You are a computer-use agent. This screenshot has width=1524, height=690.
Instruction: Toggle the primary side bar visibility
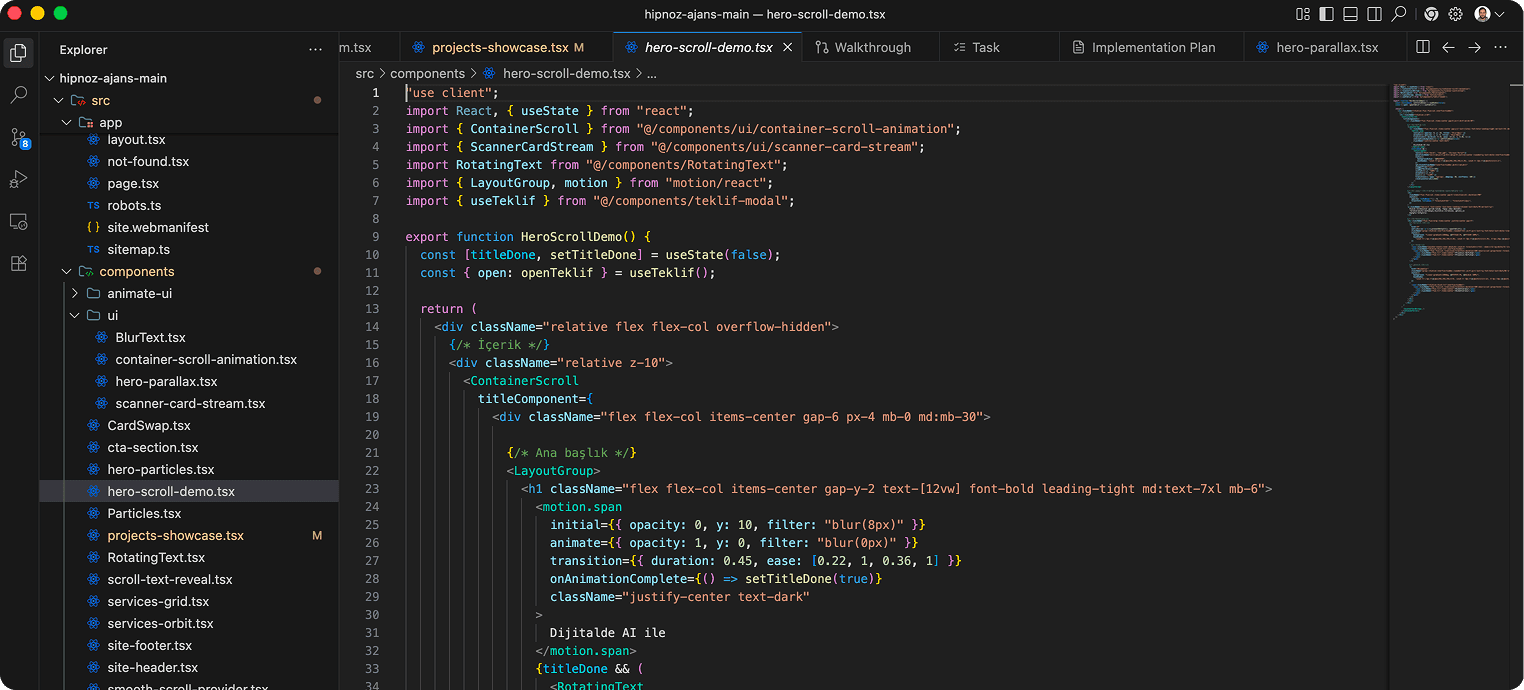tap(1327, 14)
